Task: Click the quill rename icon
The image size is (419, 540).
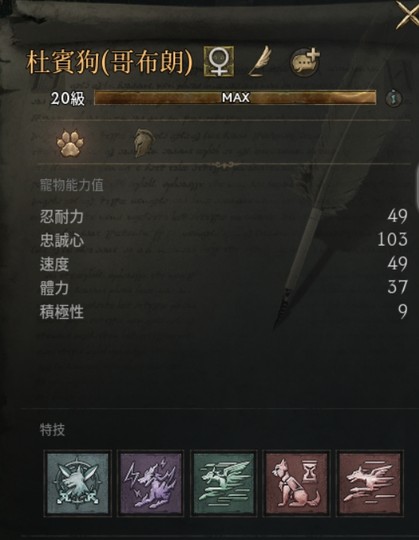Action: [260, 62]
